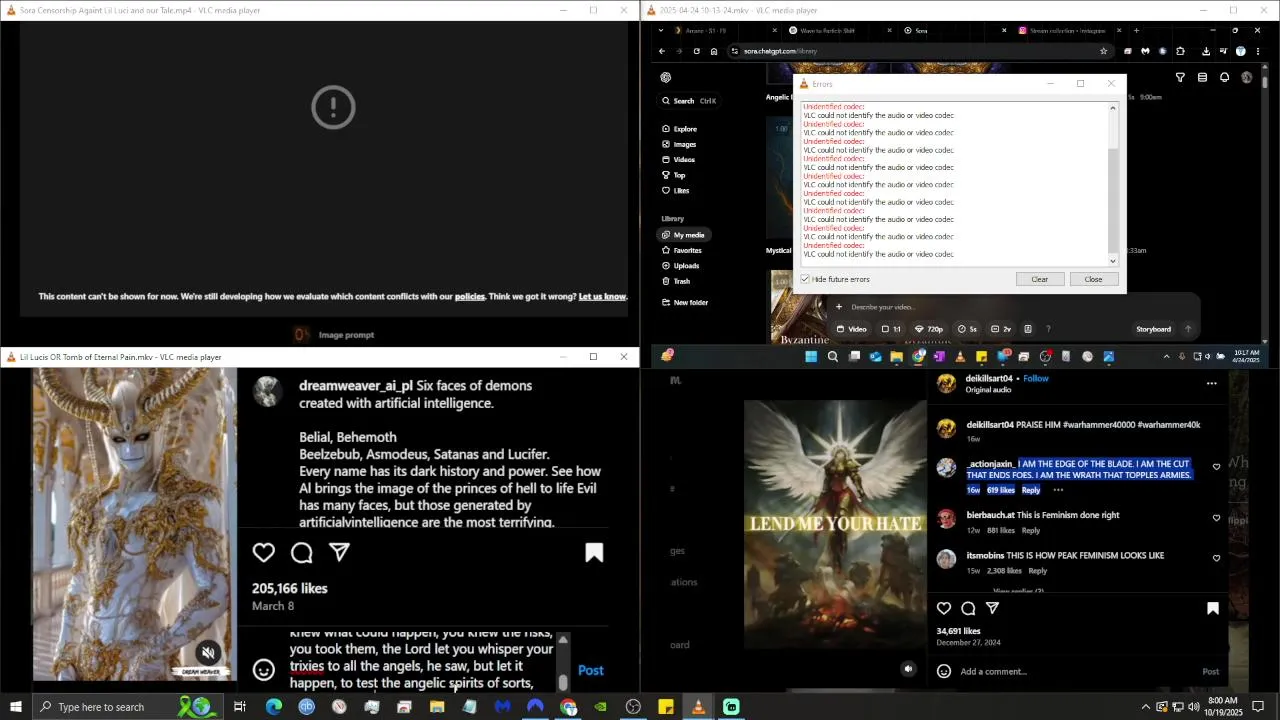The height and width of the screenshot is (720, 1280).
Task: Tick the Hide future errors checkbox
Action: 805,279
